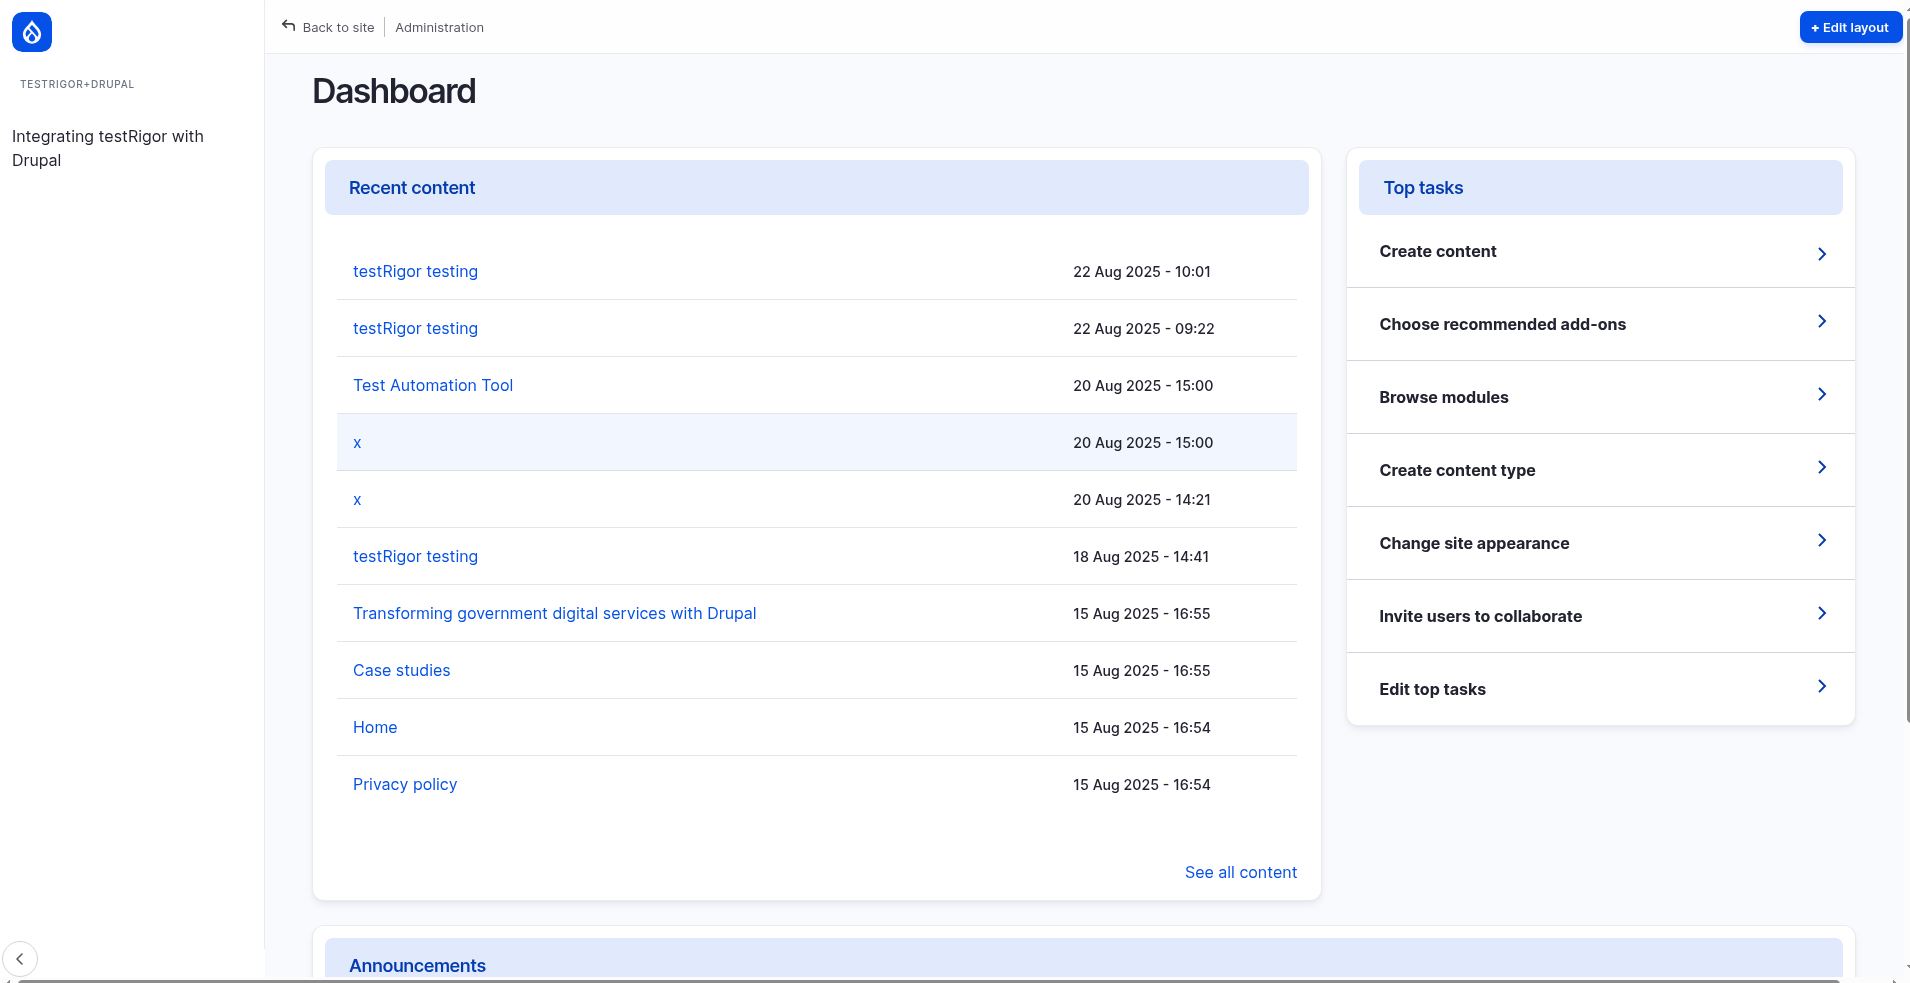1910x983 pixels.
Task: Open the Administration breadcrumb item
Action: click(x=439, y=28)
